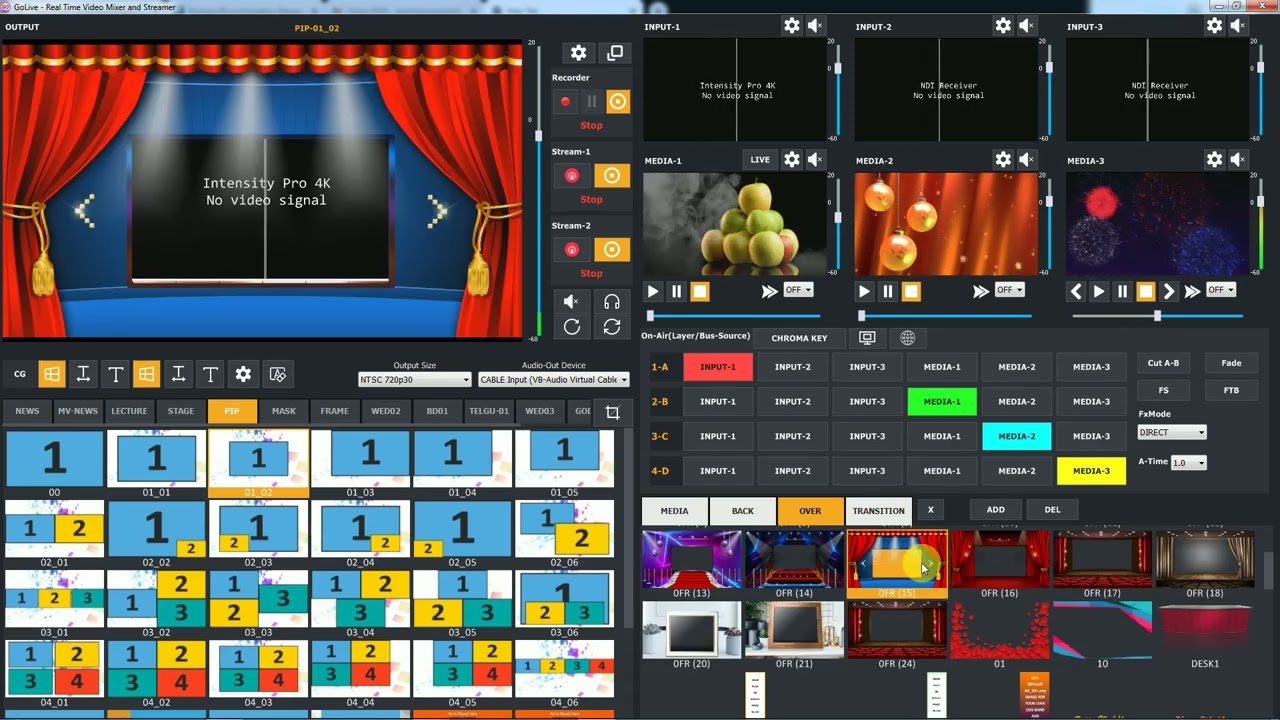Viewport: 1280px width, 720px height.
Task: Toggle the LIVE button on MEDIA-1
Action: pos(760,159)
